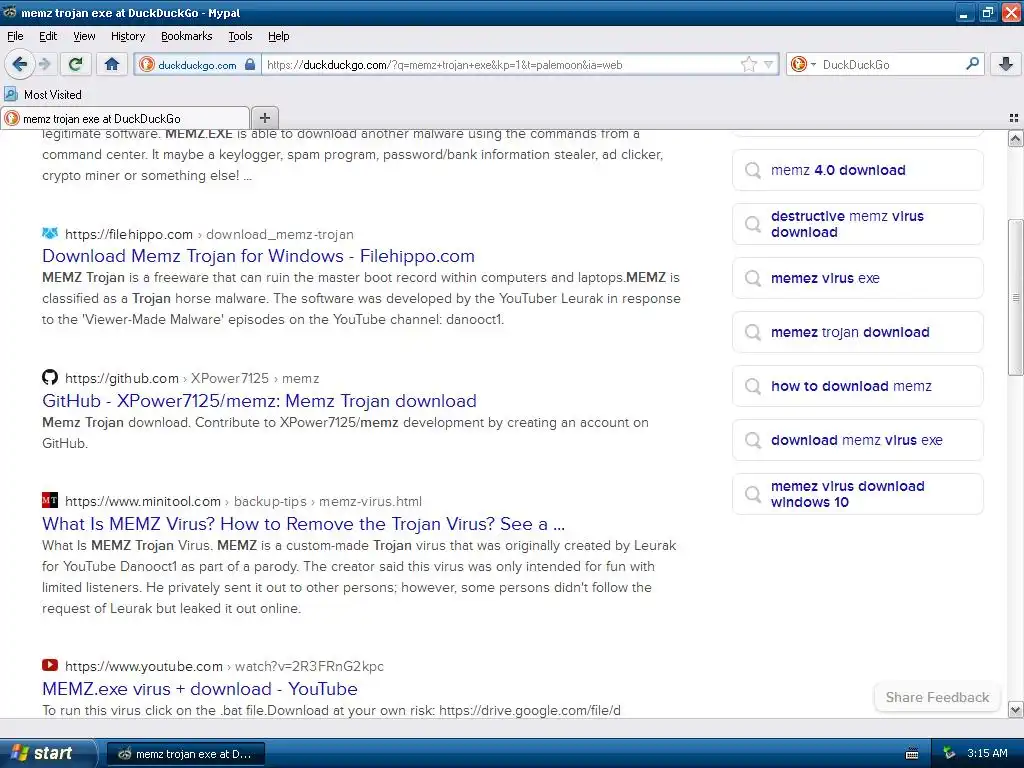Select the 'memz trojan exe at DuckDuckGo' tab
The image size is (1024, 768).
[x=125, y=118]
